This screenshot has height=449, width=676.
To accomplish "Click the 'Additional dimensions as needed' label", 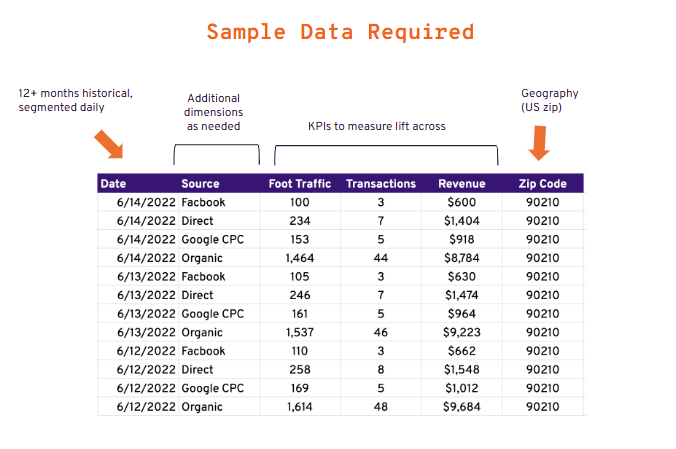I will pyautogui.click(x=213, y=112).
